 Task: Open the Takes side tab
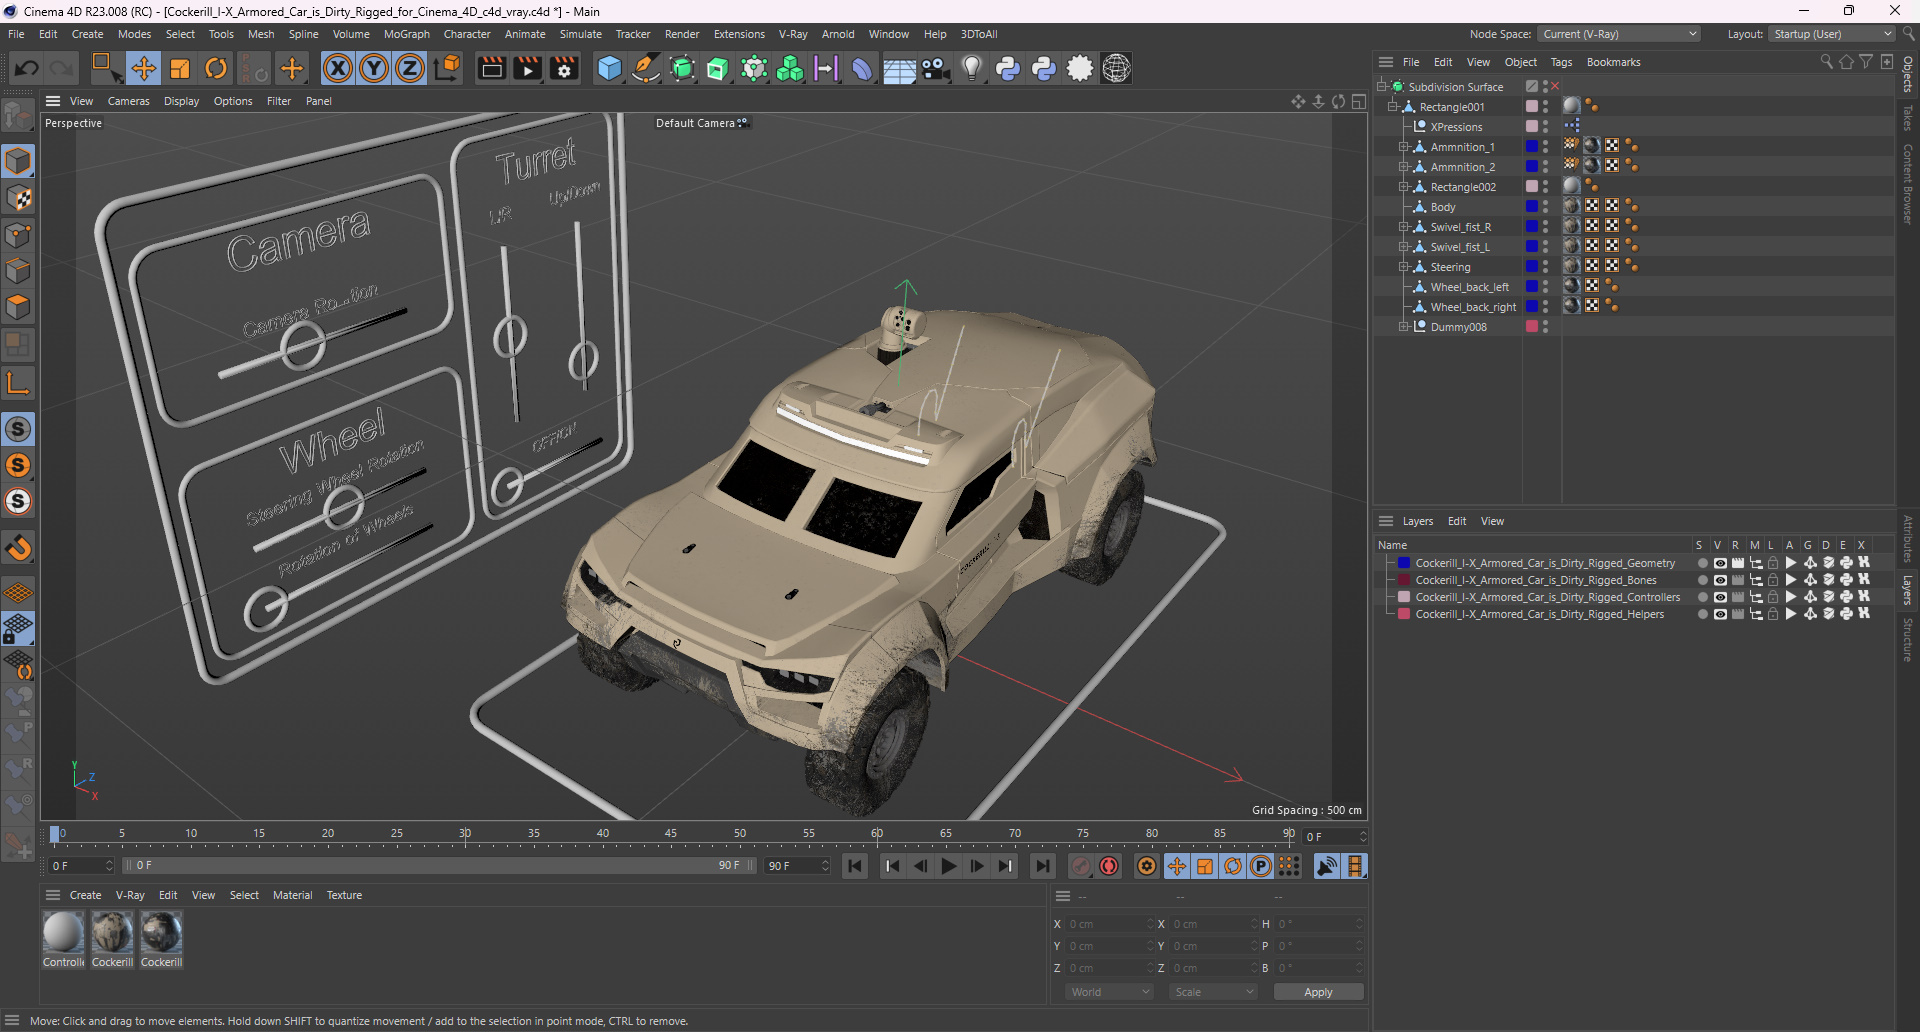[x=1908, y=118]
